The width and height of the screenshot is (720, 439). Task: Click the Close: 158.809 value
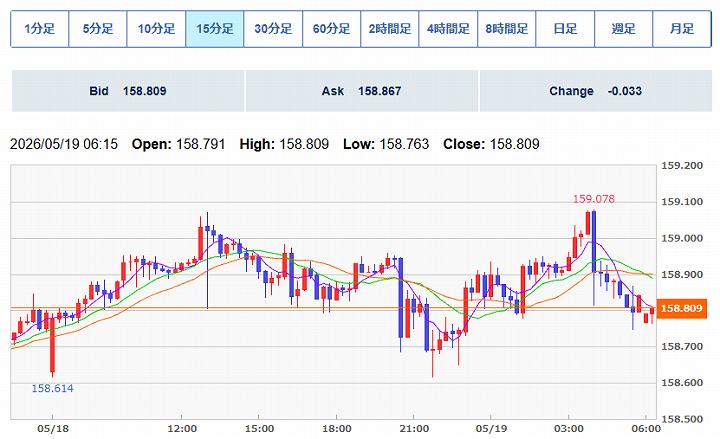[x=491, y=144]
